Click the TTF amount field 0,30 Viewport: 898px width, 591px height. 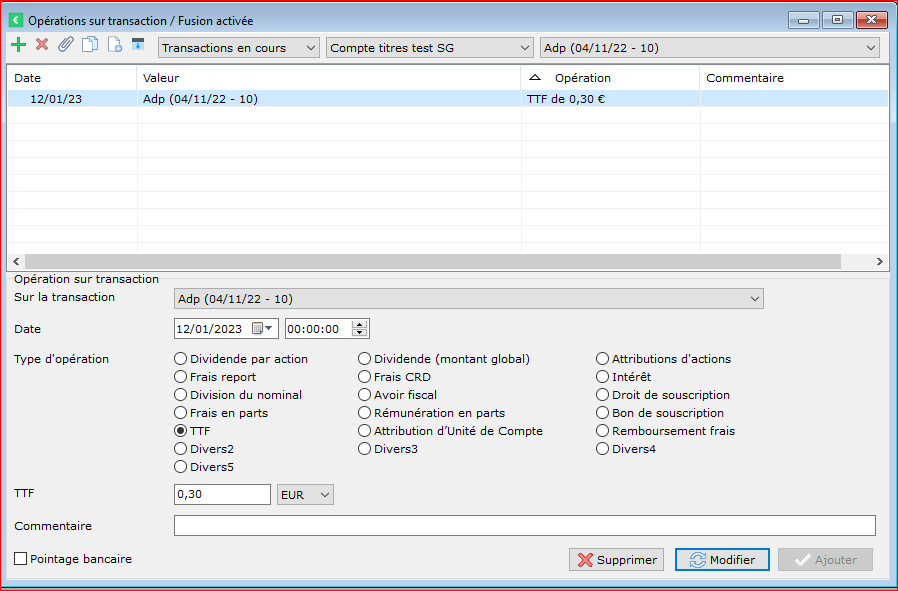tap(222, 495)
